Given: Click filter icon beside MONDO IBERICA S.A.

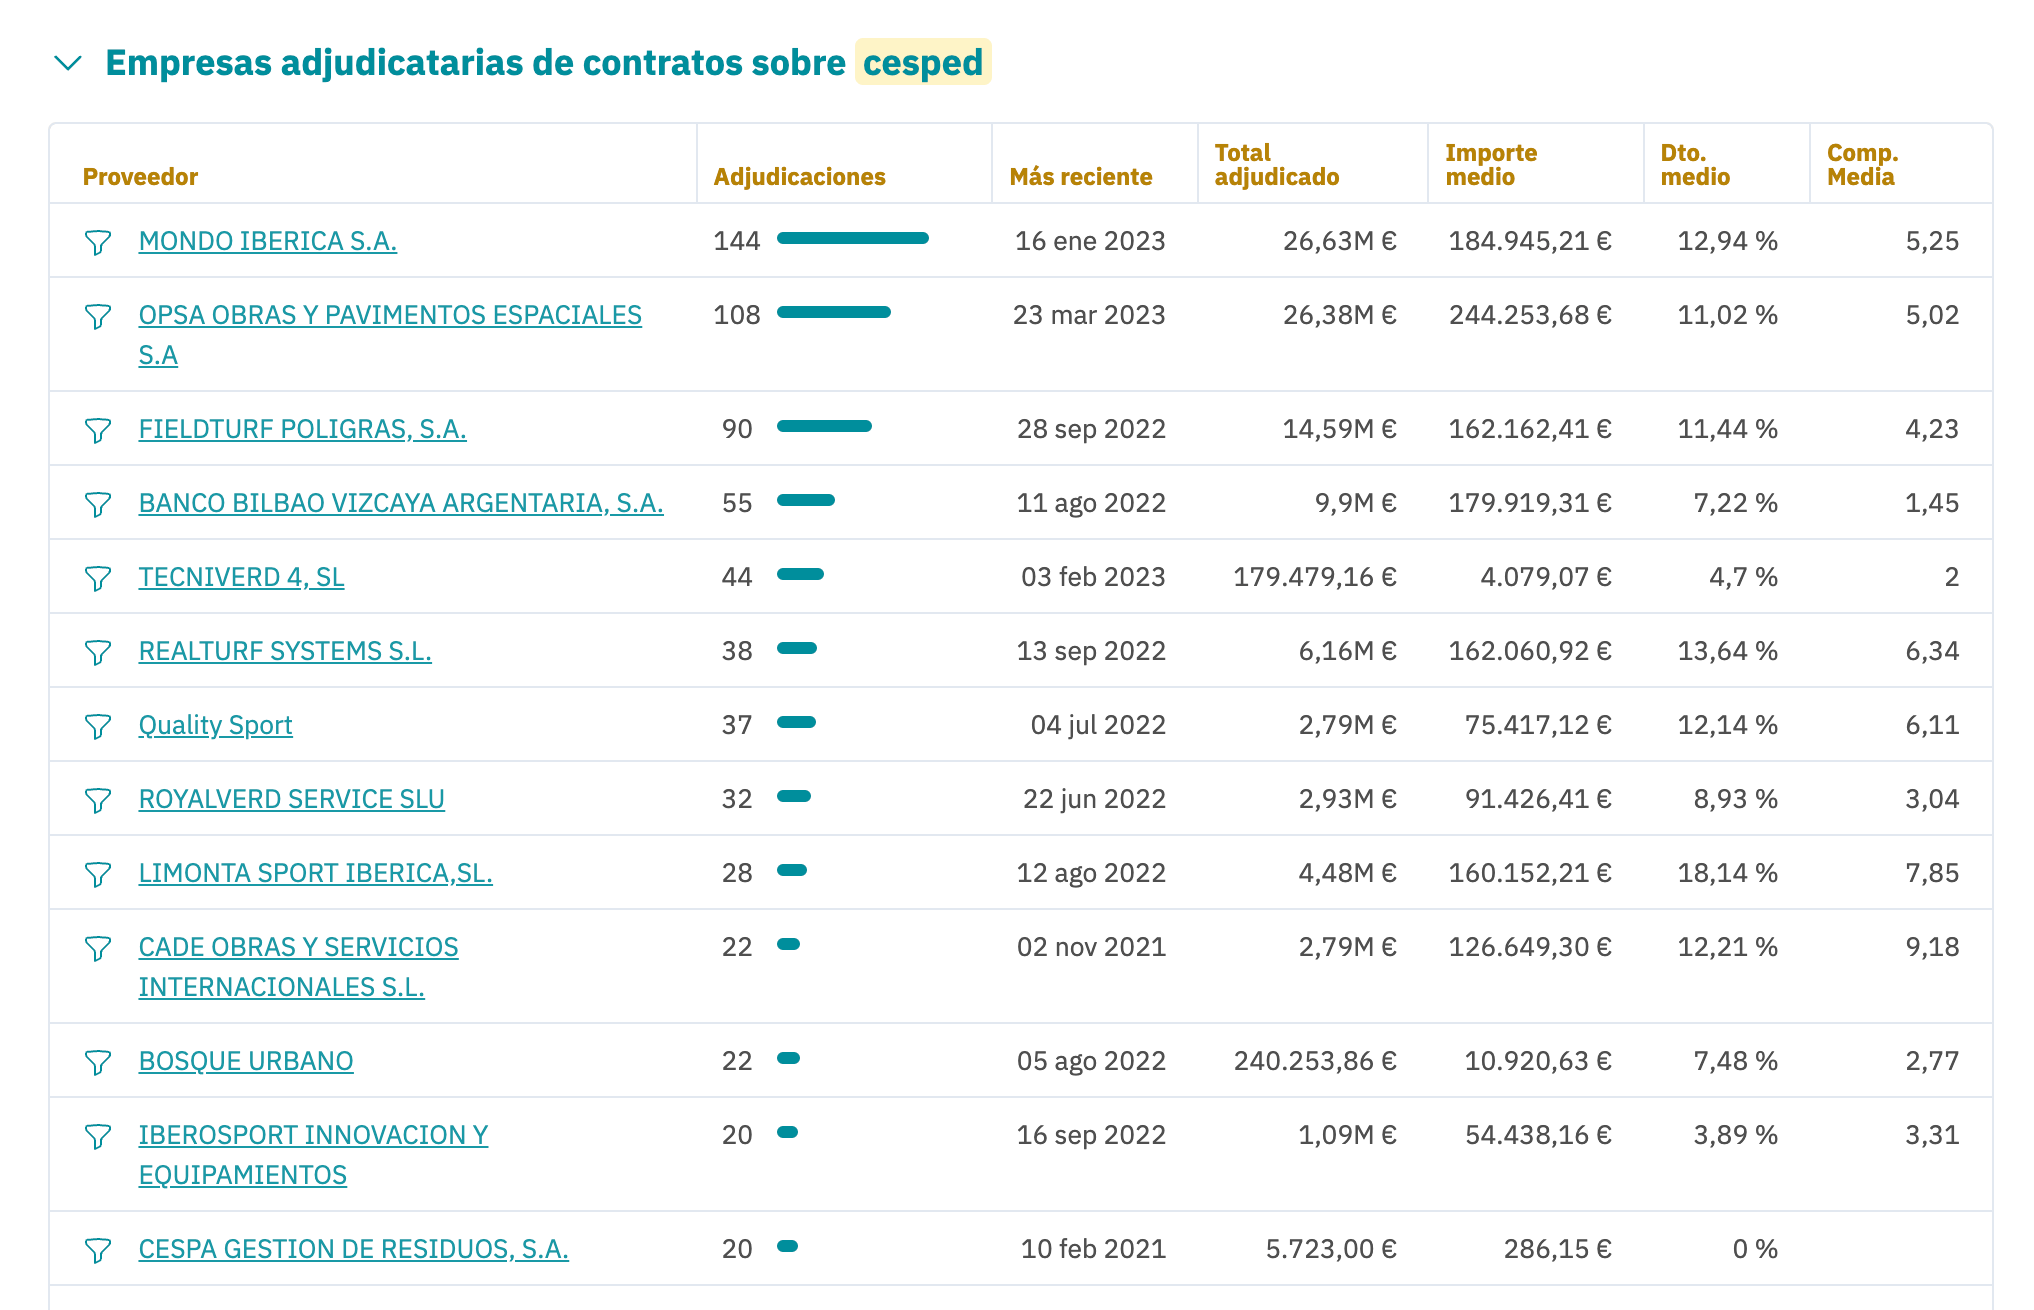Looking at the screenshot, I should [97, 242].
